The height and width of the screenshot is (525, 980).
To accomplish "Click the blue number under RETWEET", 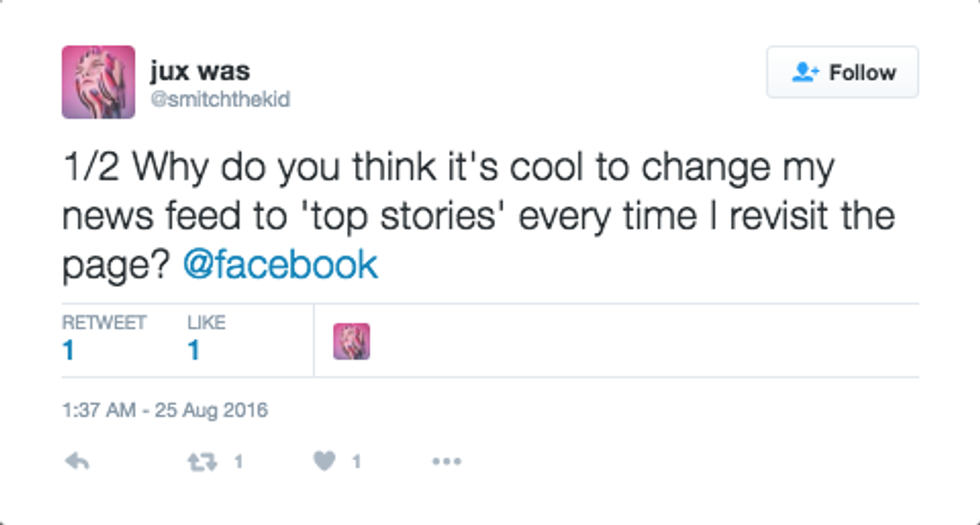I will point(68,351).
